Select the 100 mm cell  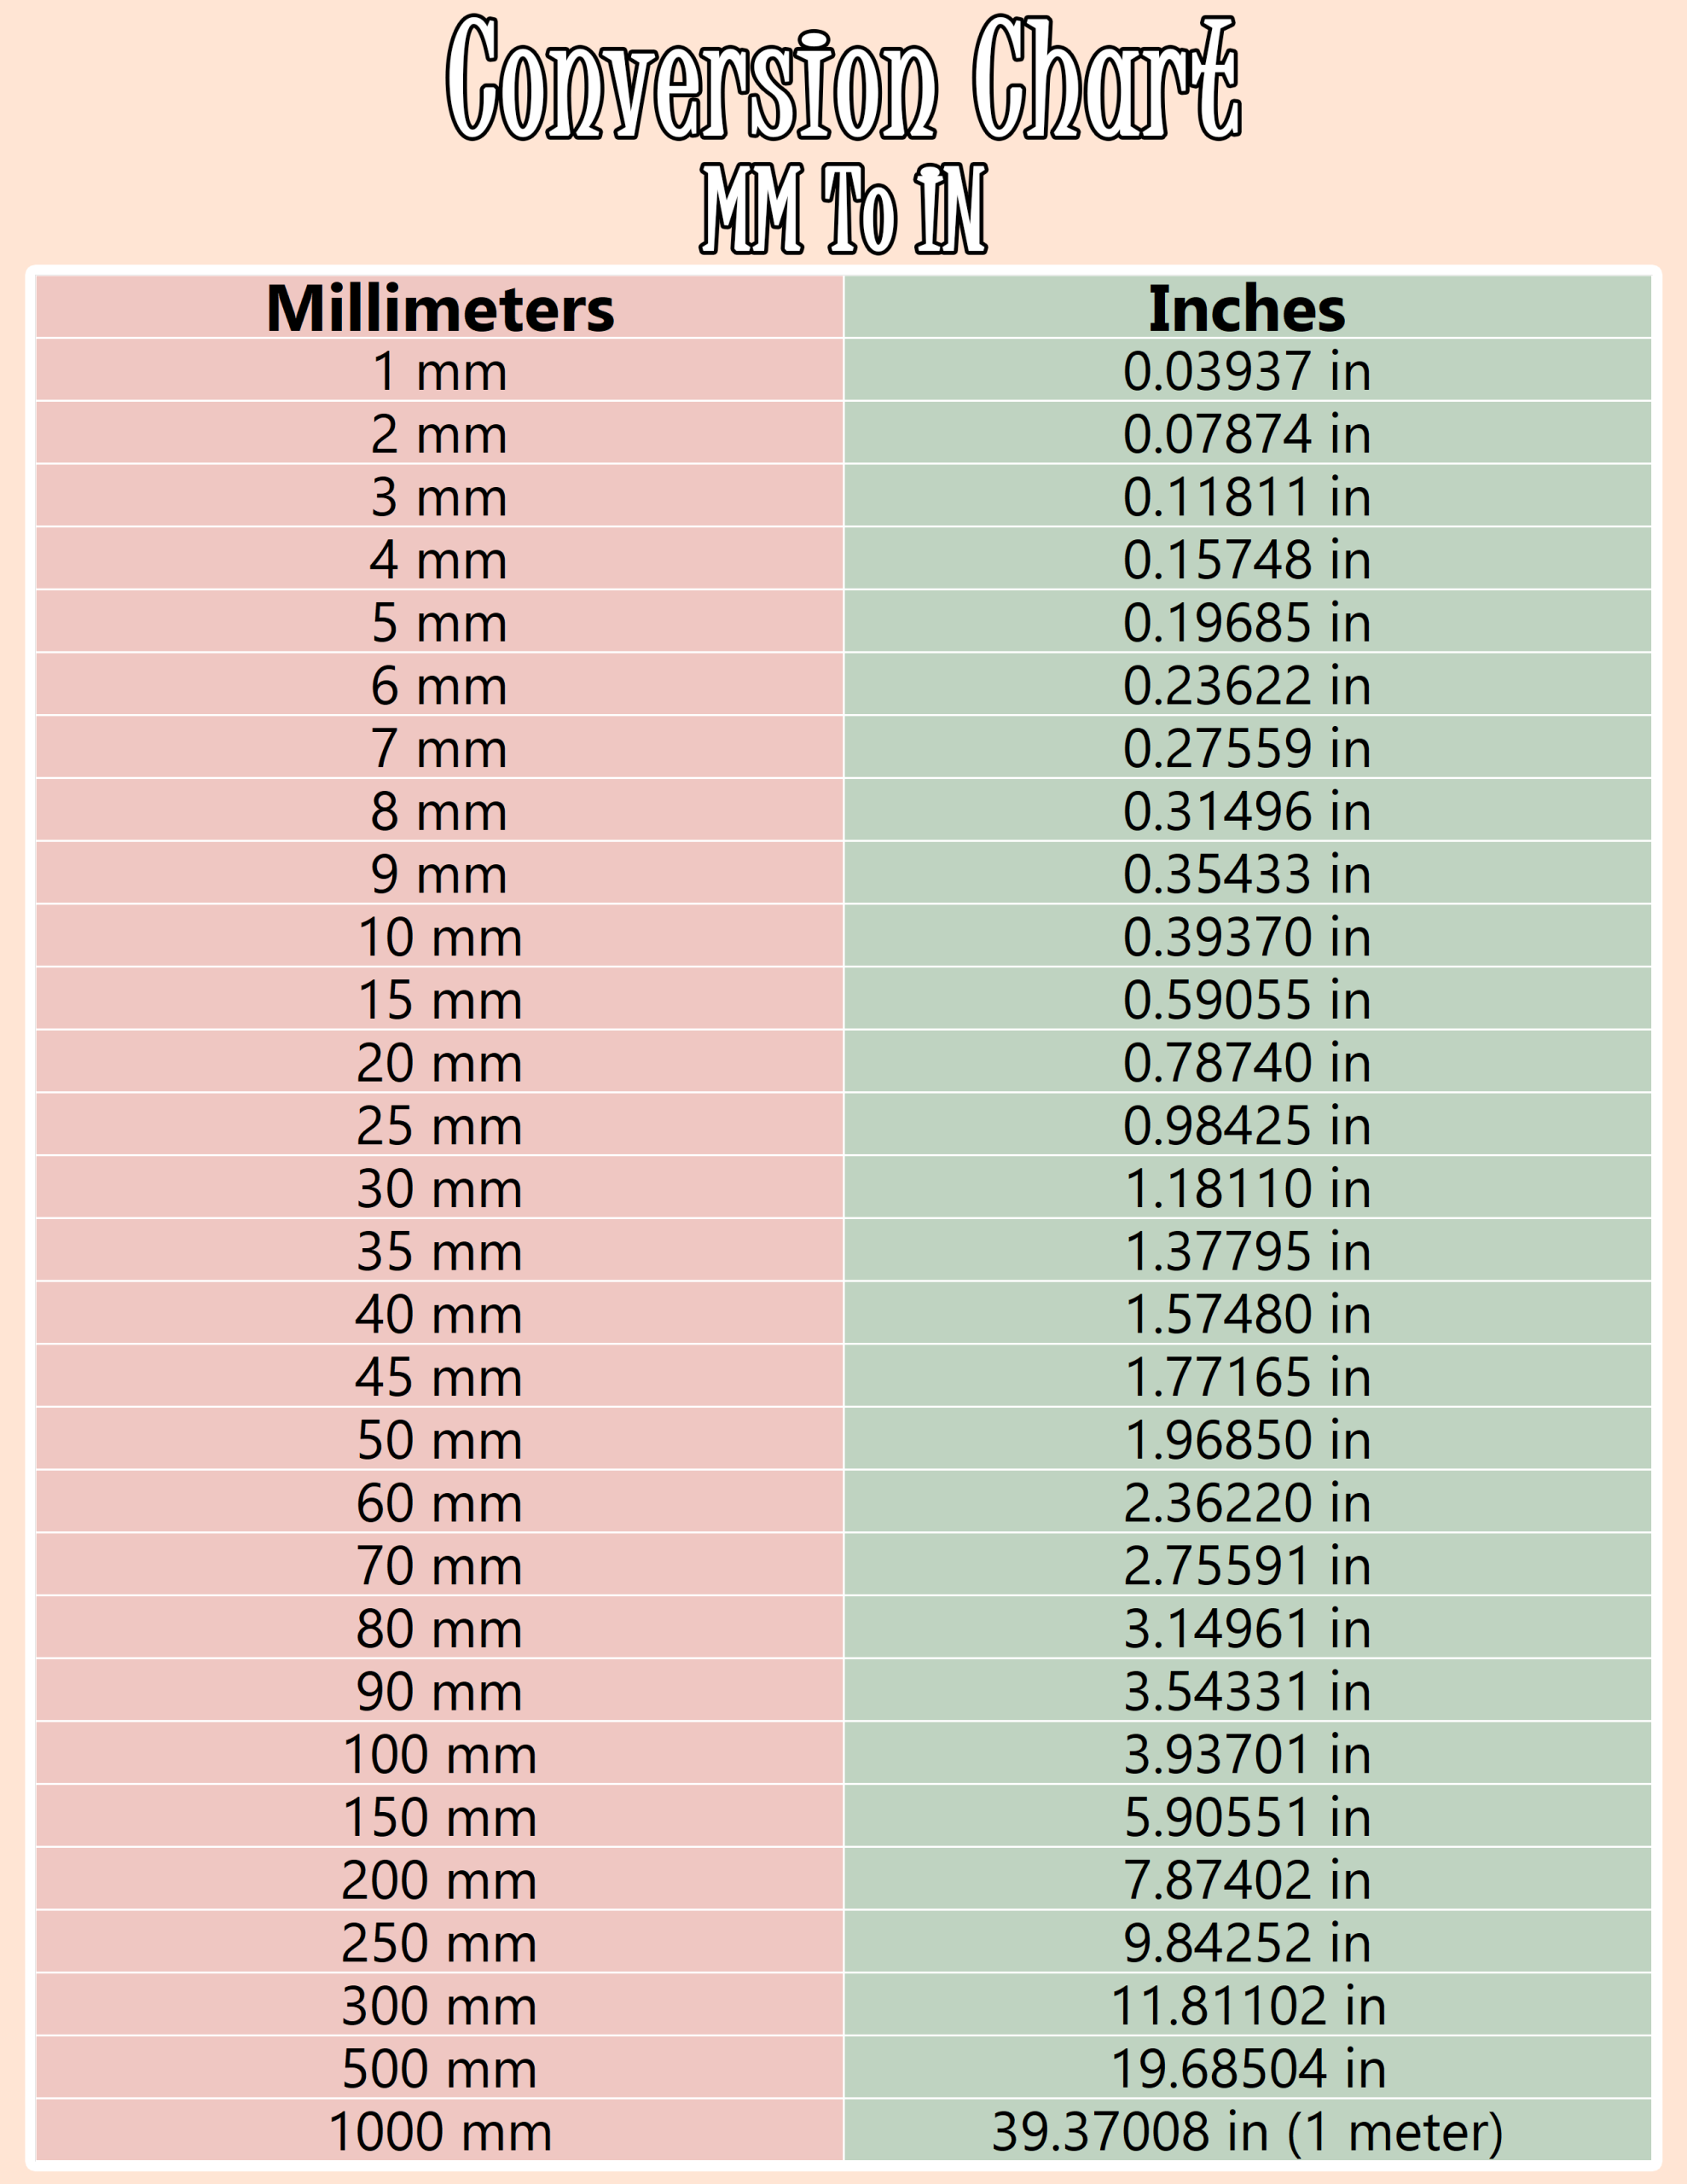coord(440,1755)
